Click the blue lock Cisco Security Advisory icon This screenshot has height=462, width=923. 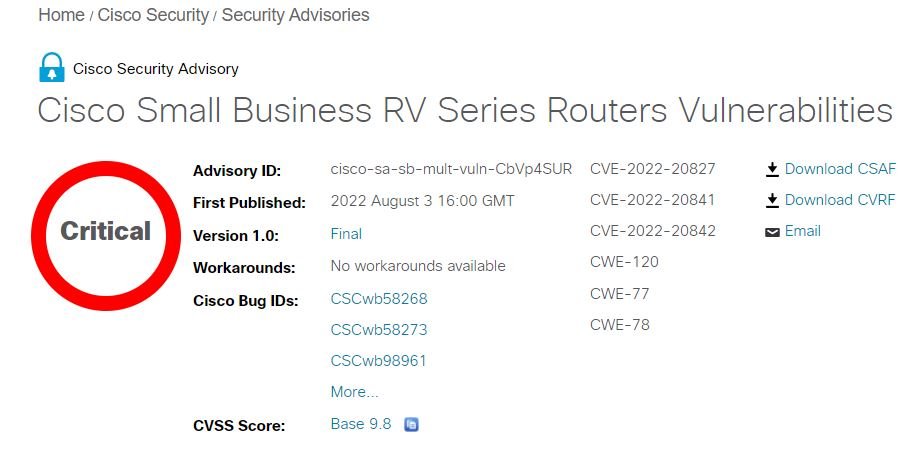click(x=51, y=68)
